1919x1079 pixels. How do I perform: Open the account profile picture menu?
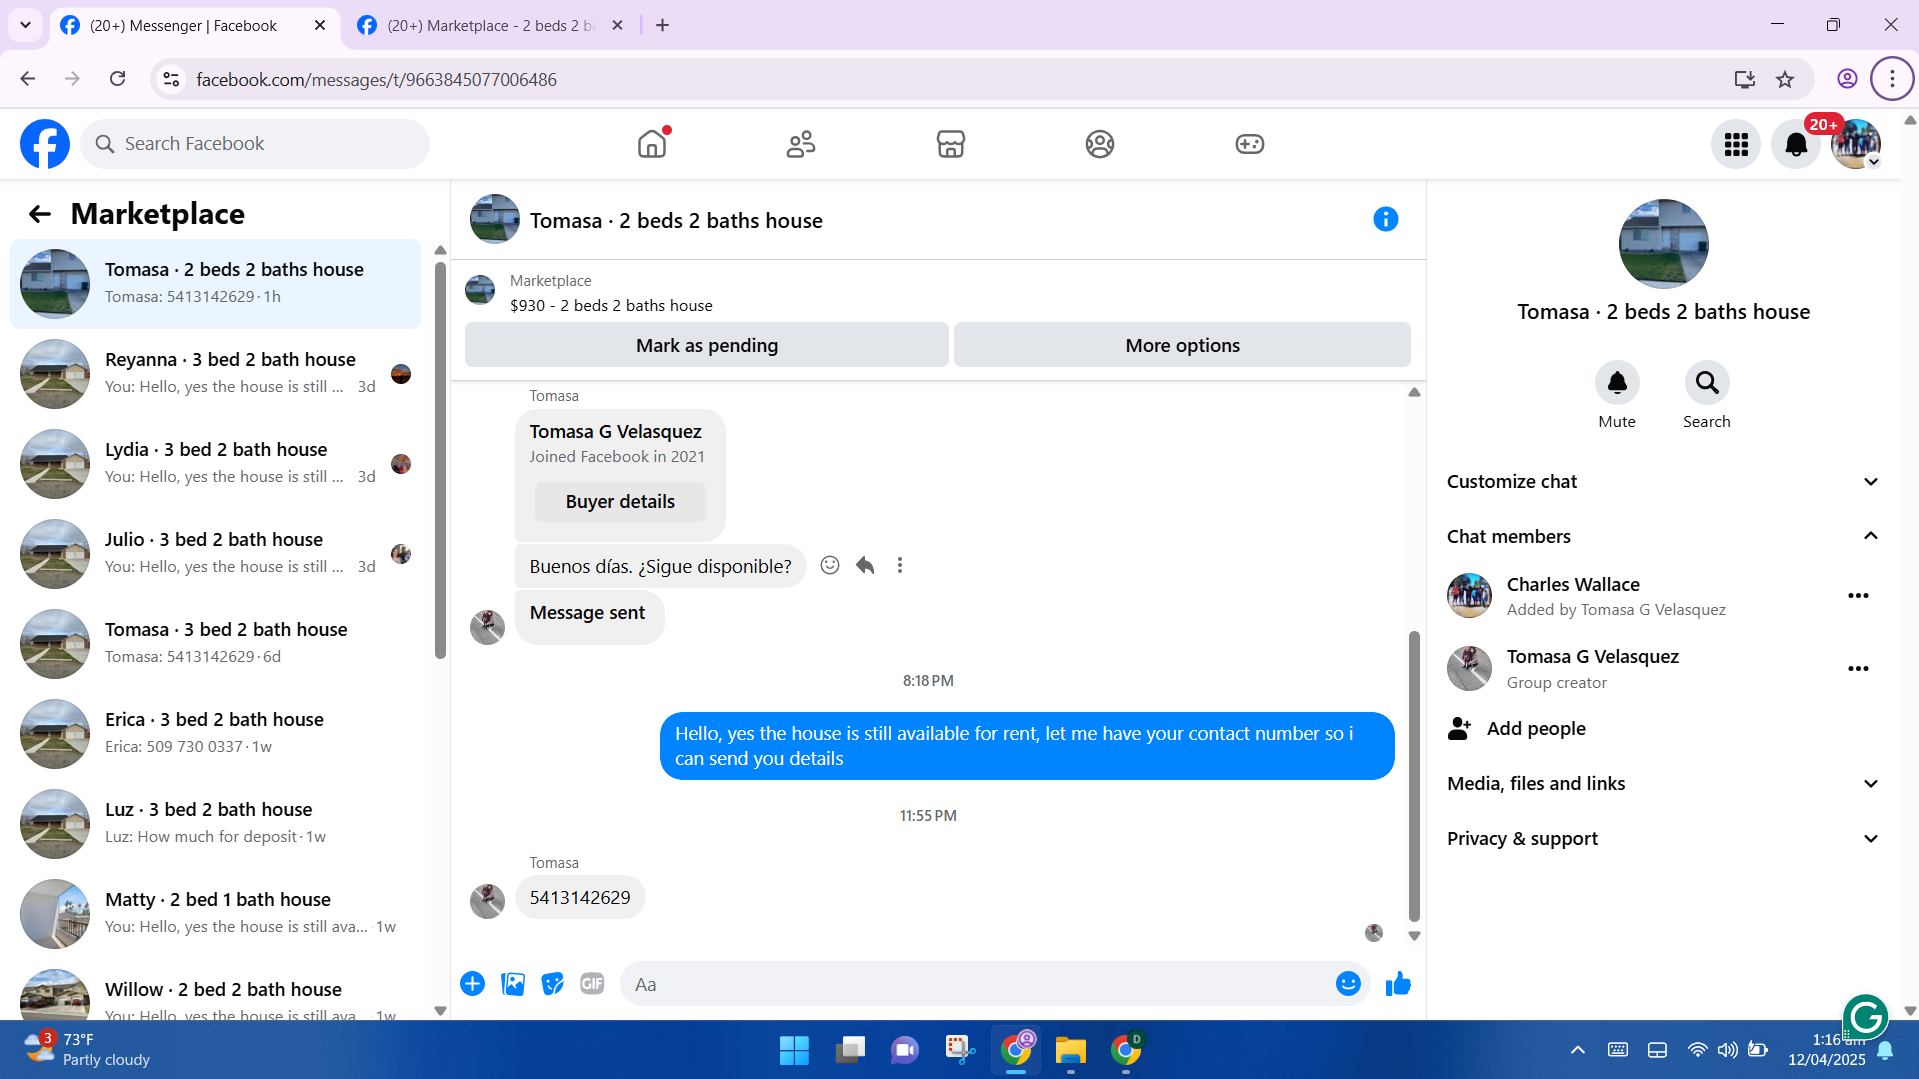(x=1856, y=145)
